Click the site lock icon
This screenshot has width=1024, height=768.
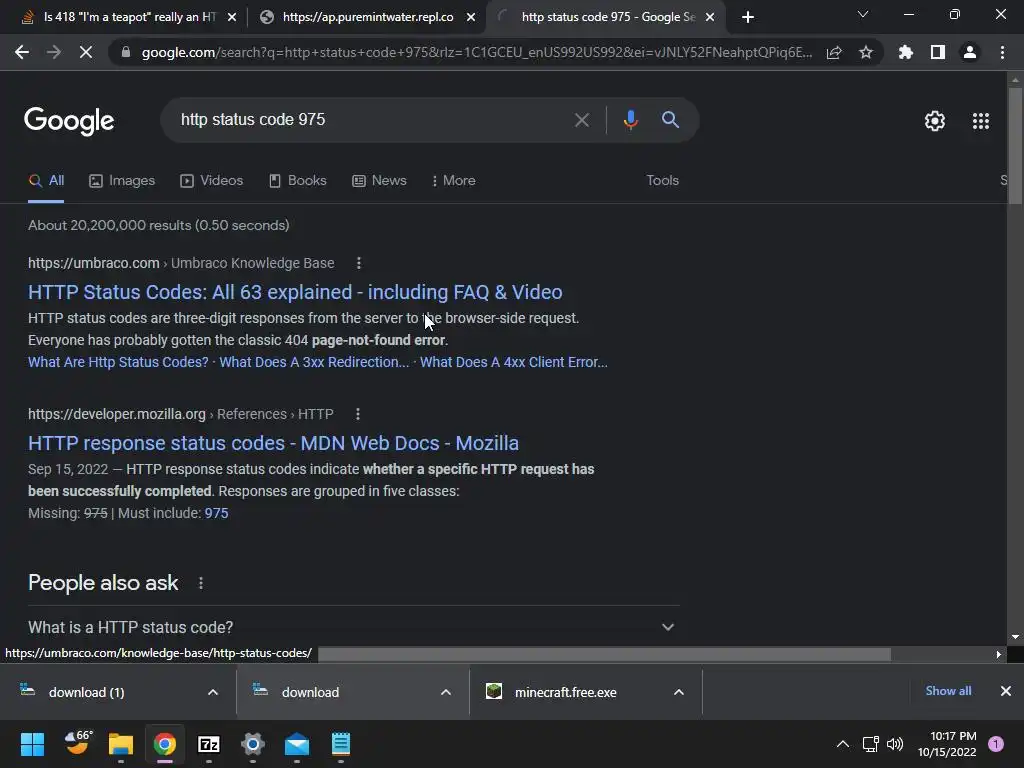[125, 52]
